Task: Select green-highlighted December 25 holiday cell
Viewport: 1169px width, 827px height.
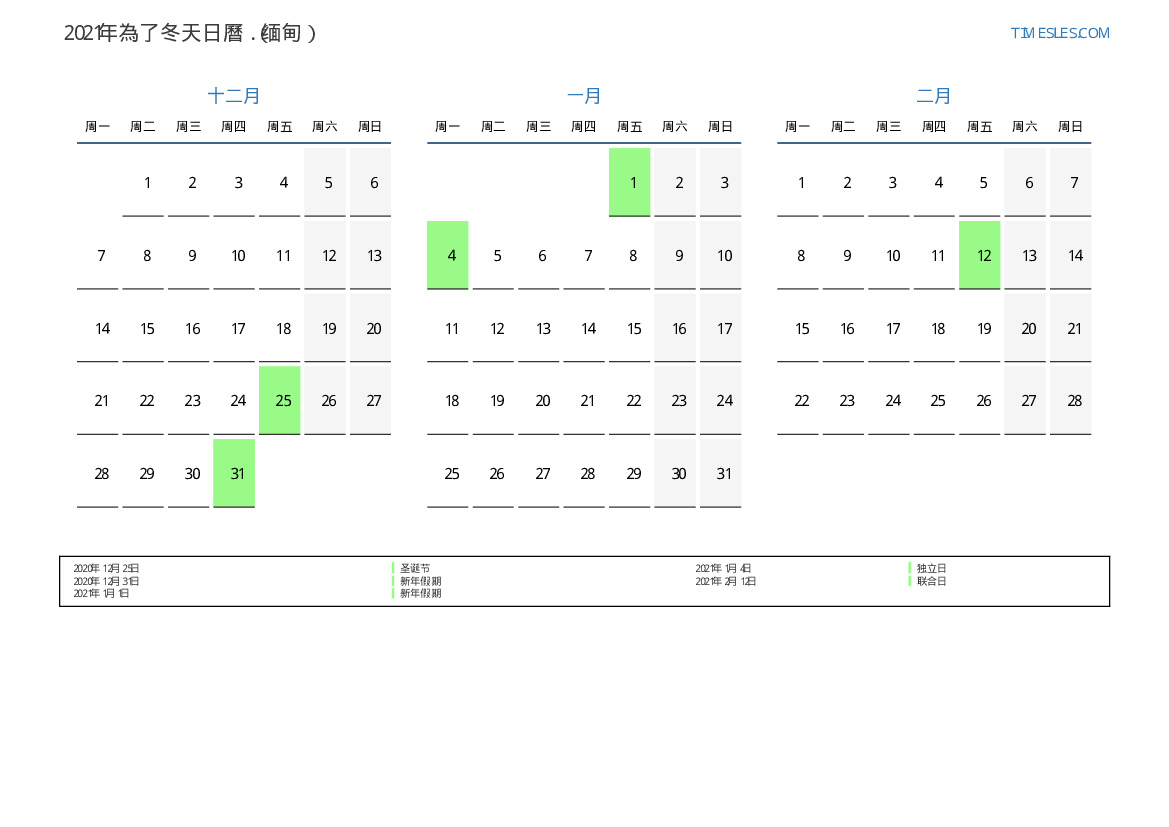Action: pos(280,400)
